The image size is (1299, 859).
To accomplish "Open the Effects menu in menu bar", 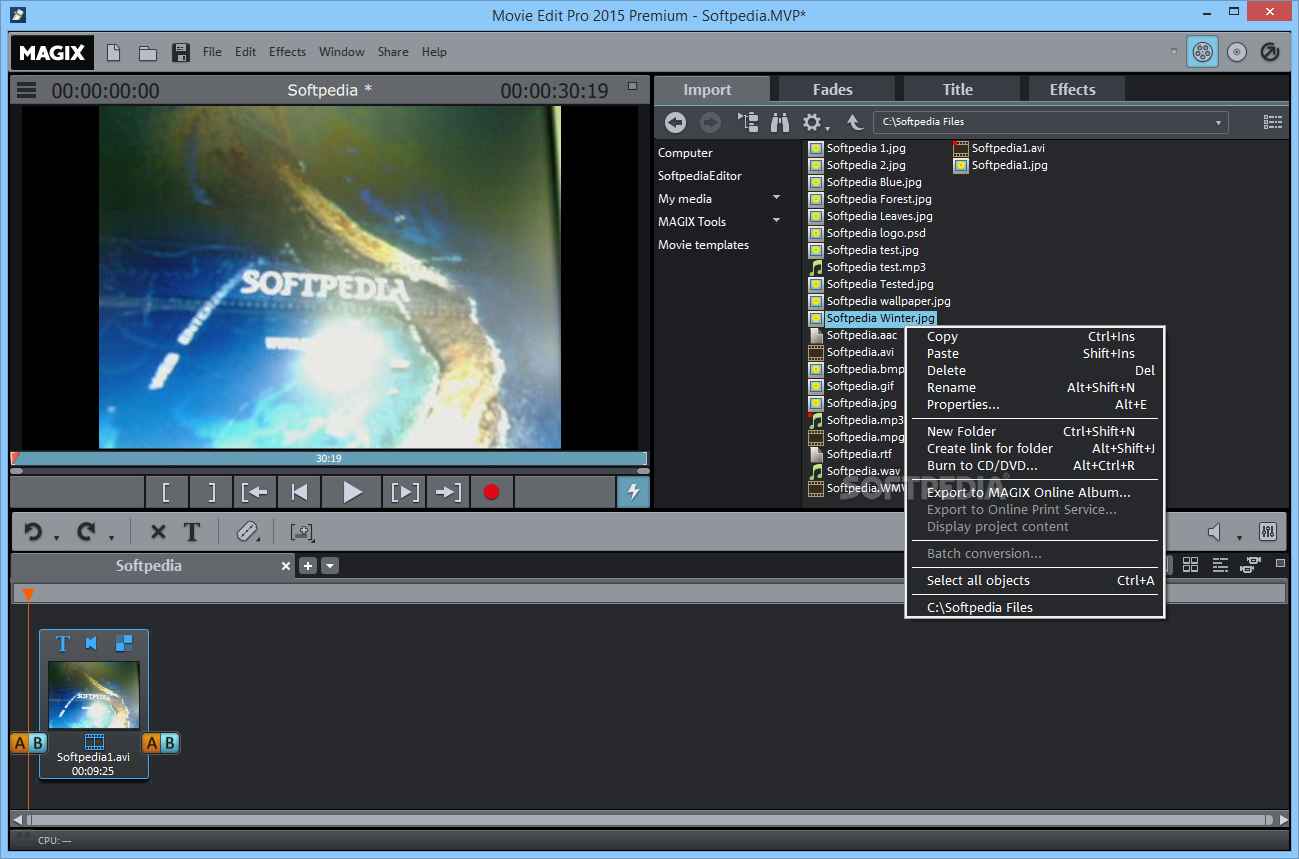I will [287, 52].
